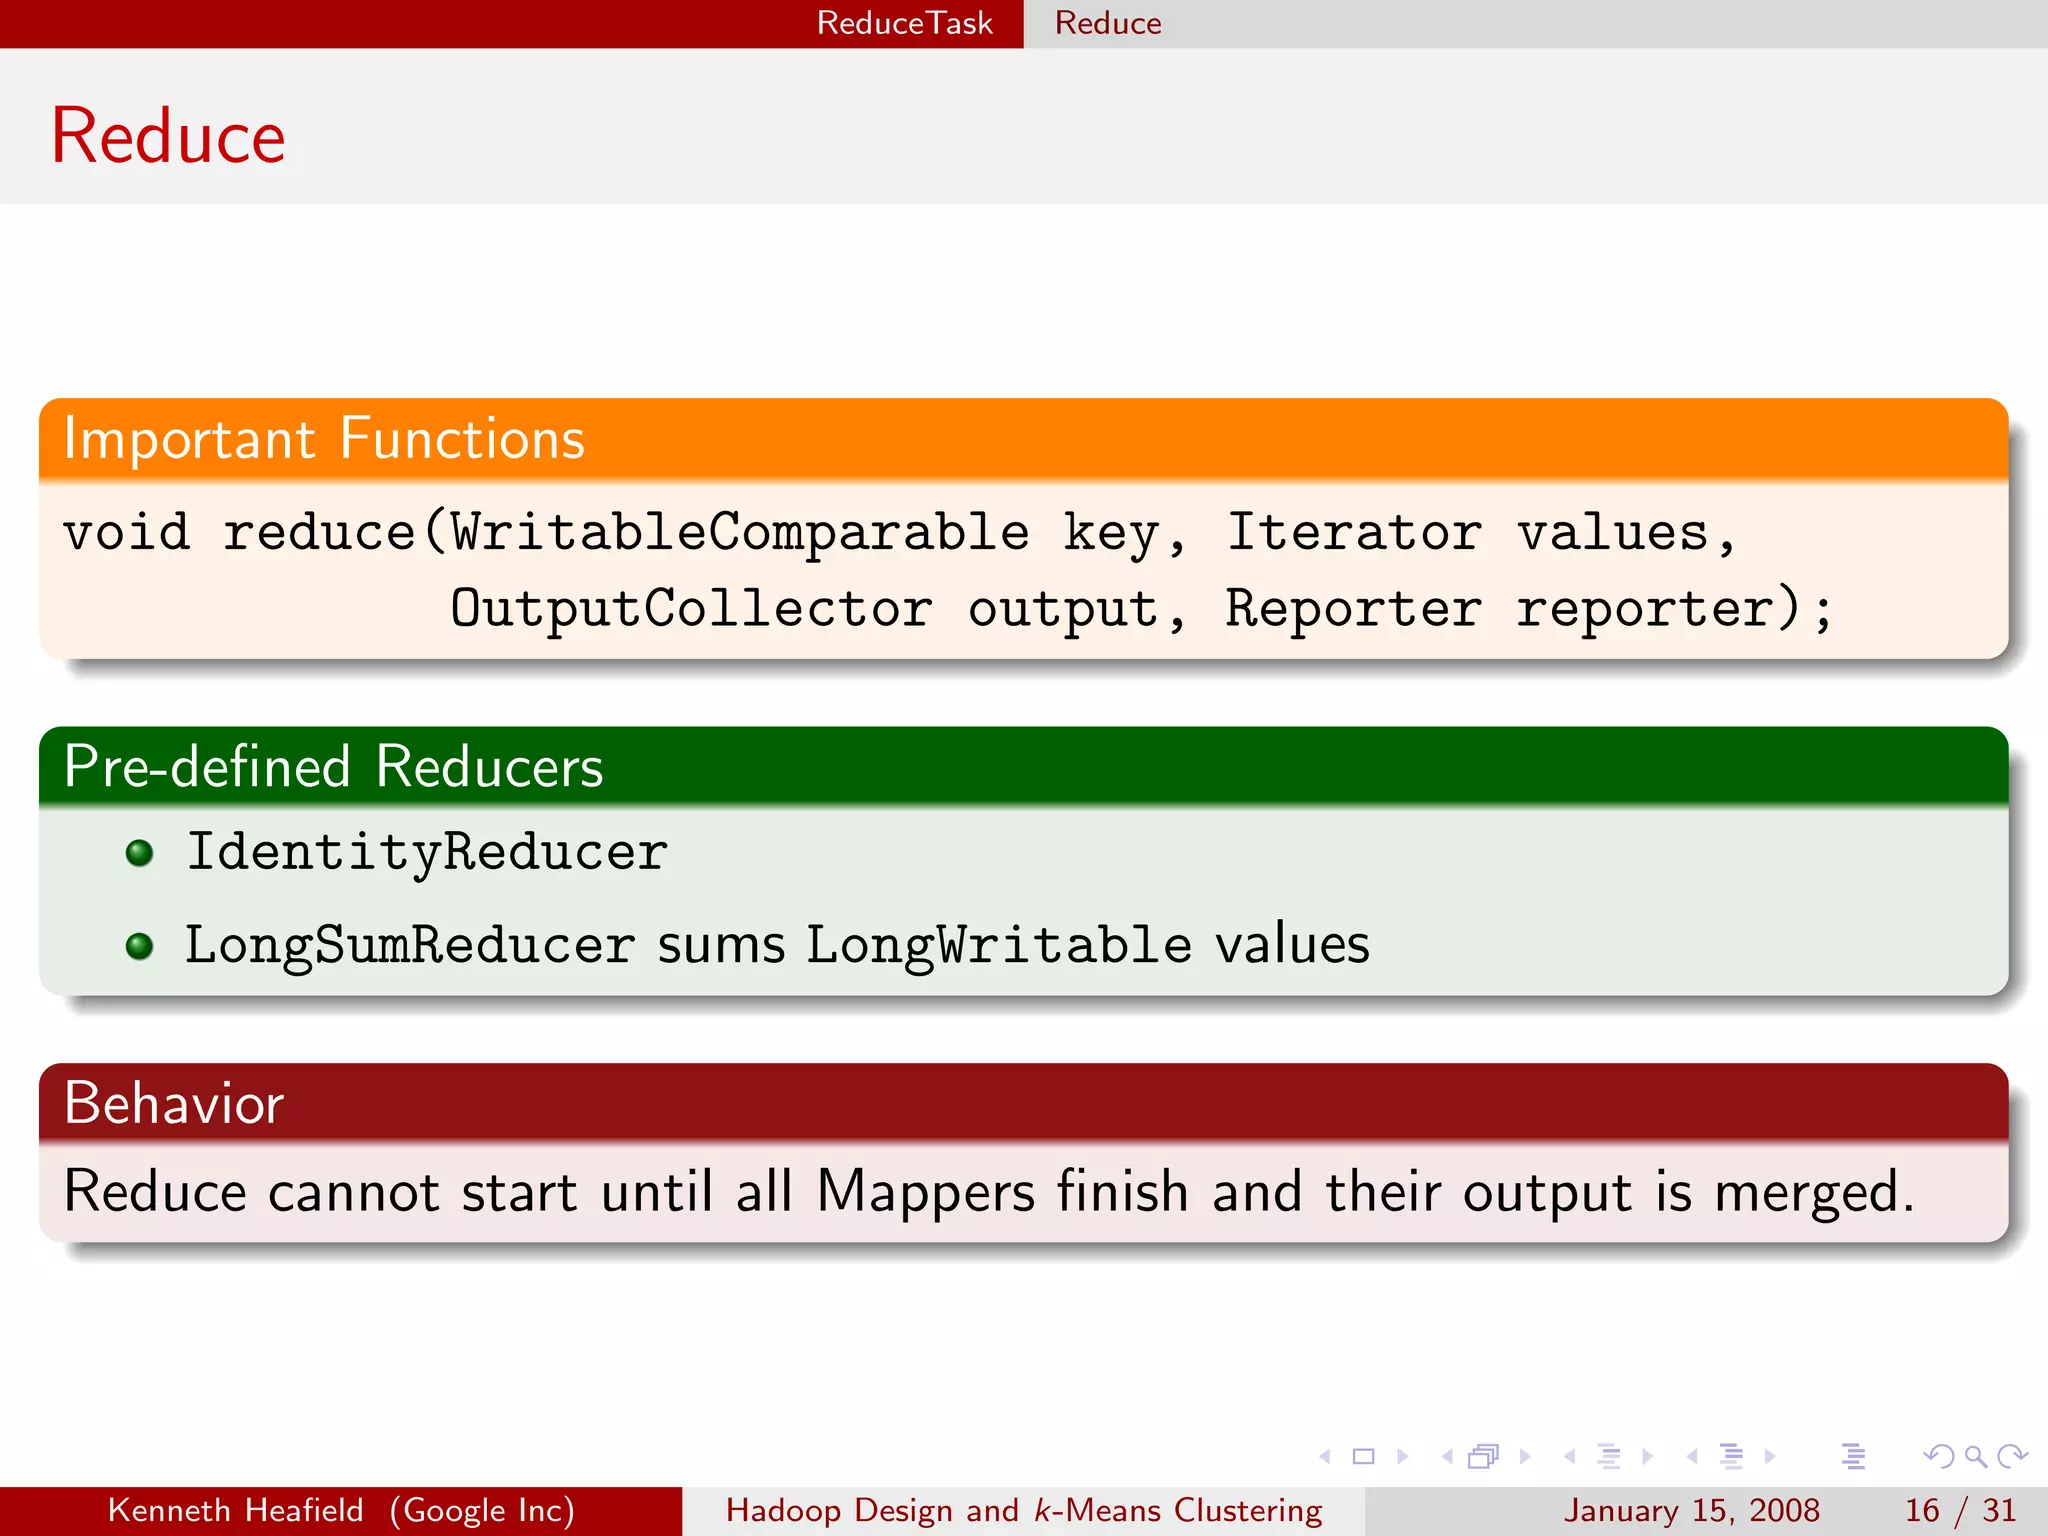Click the void reduce code line
2048x1536 pixels.
click(x=900, y=533)
